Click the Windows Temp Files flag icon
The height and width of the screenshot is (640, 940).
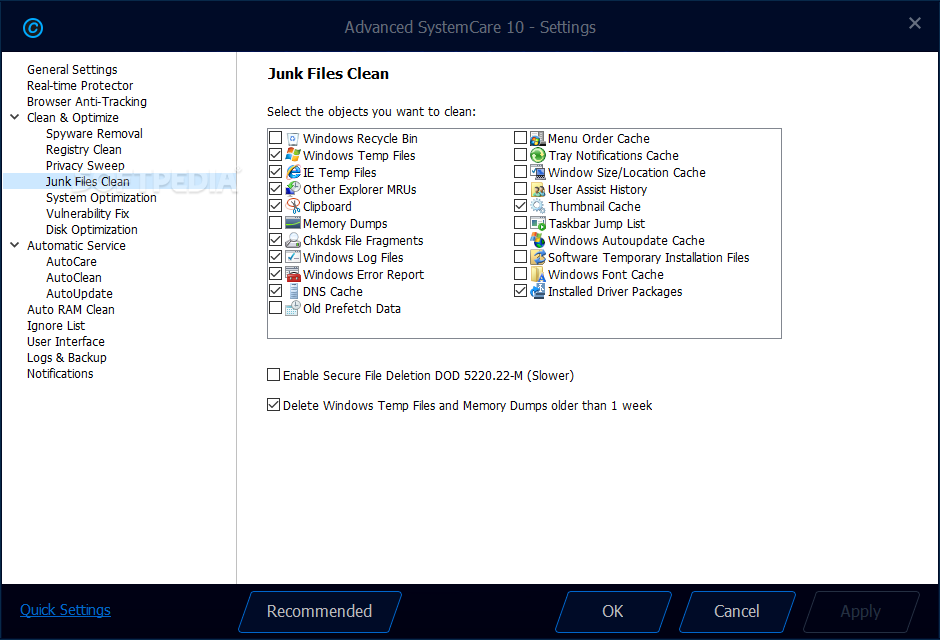[x=293, y=155]
